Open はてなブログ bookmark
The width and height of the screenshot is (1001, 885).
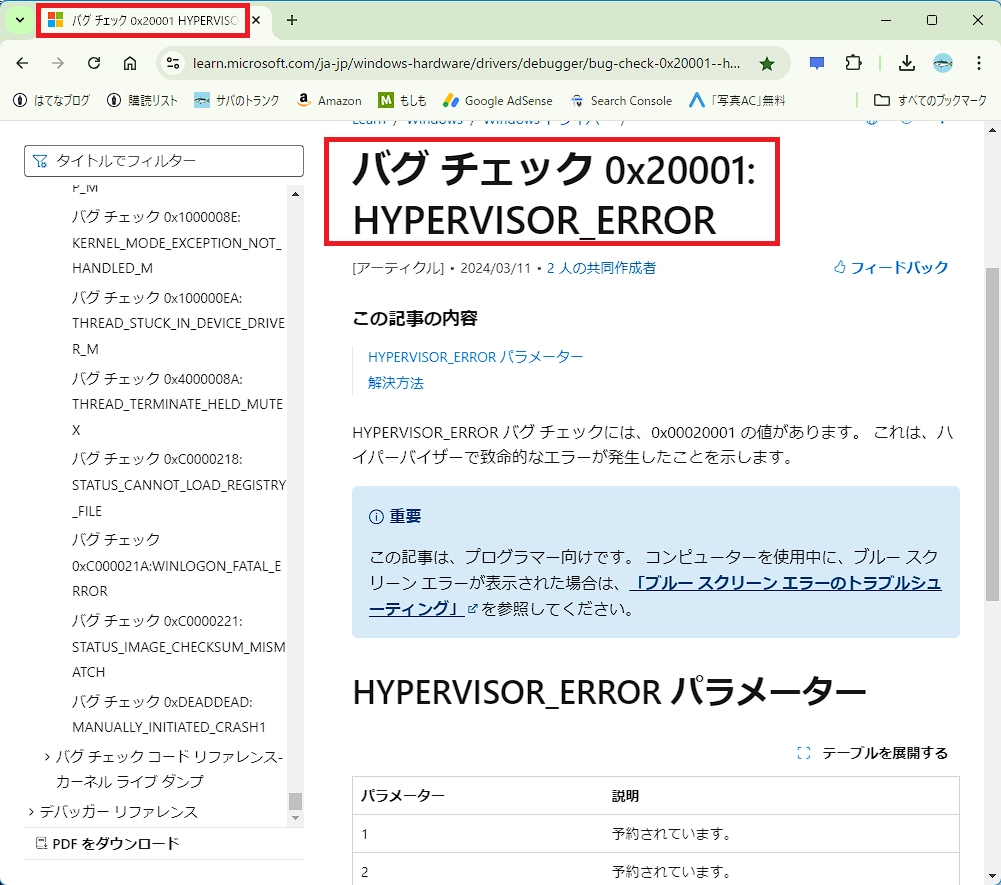[x=52, y=100]
